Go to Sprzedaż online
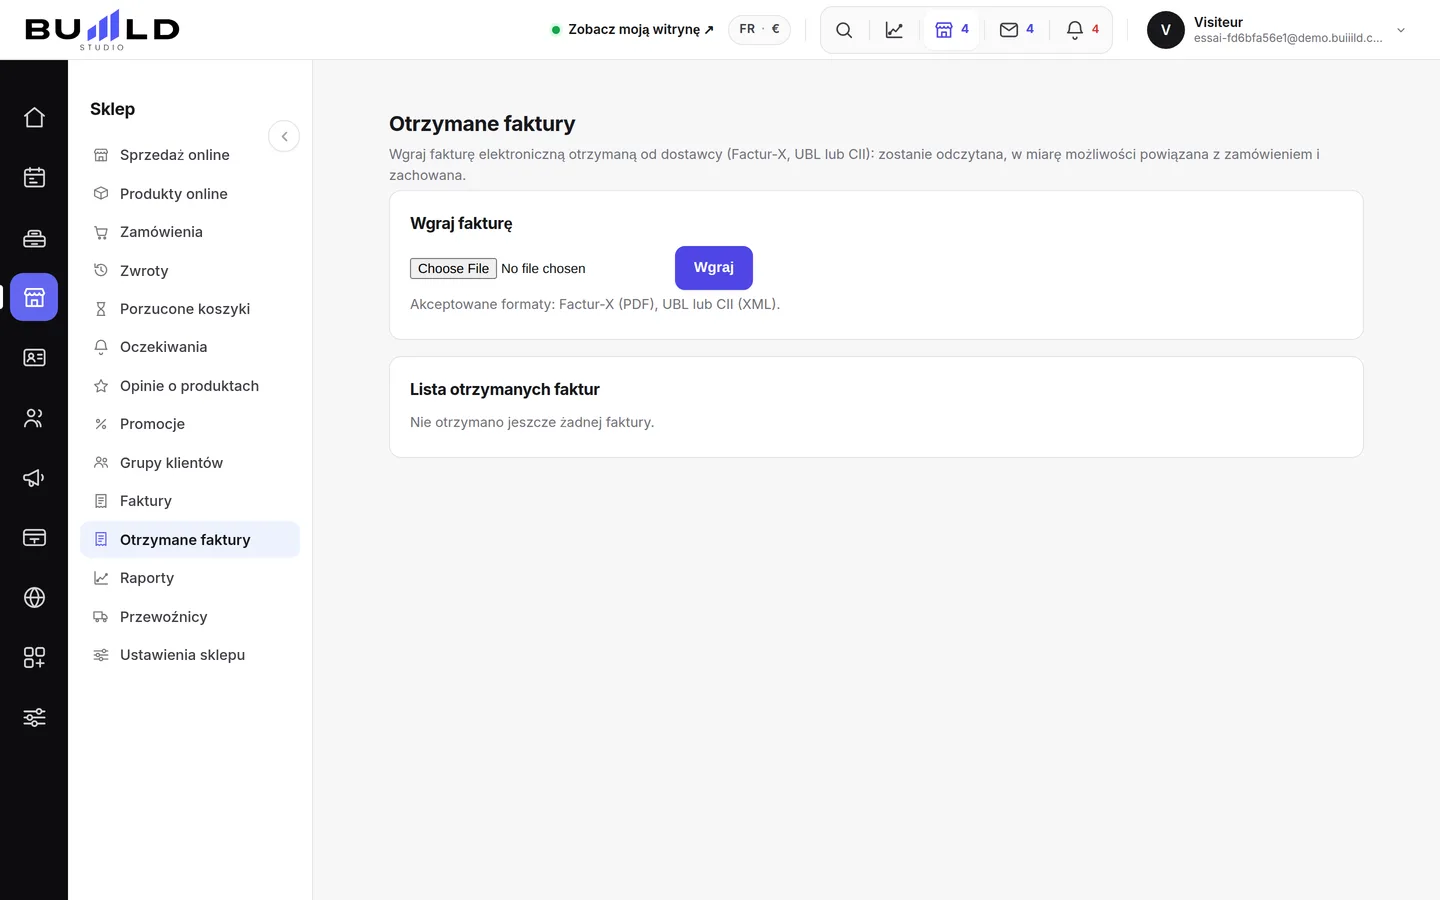 (190, 155)
